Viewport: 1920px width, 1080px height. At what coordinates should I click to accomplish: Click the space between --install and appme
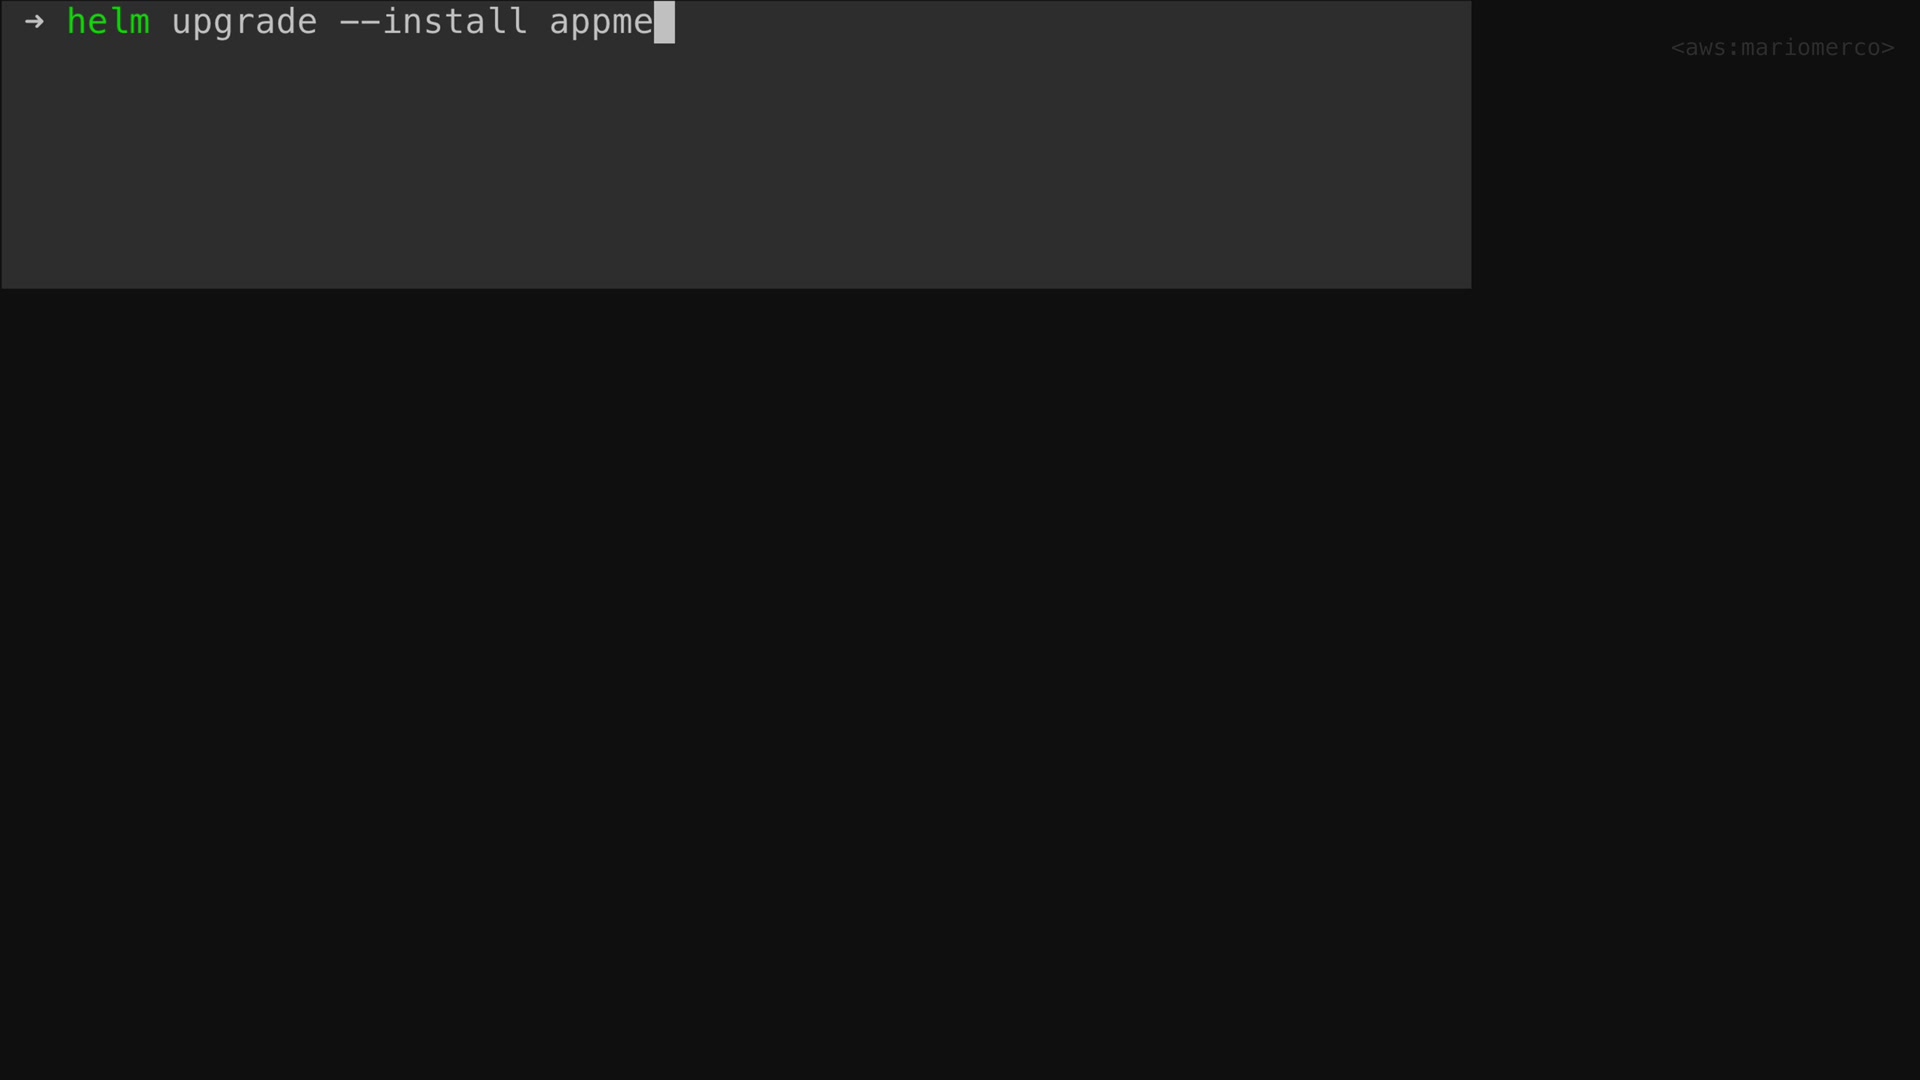pos(539,22)
